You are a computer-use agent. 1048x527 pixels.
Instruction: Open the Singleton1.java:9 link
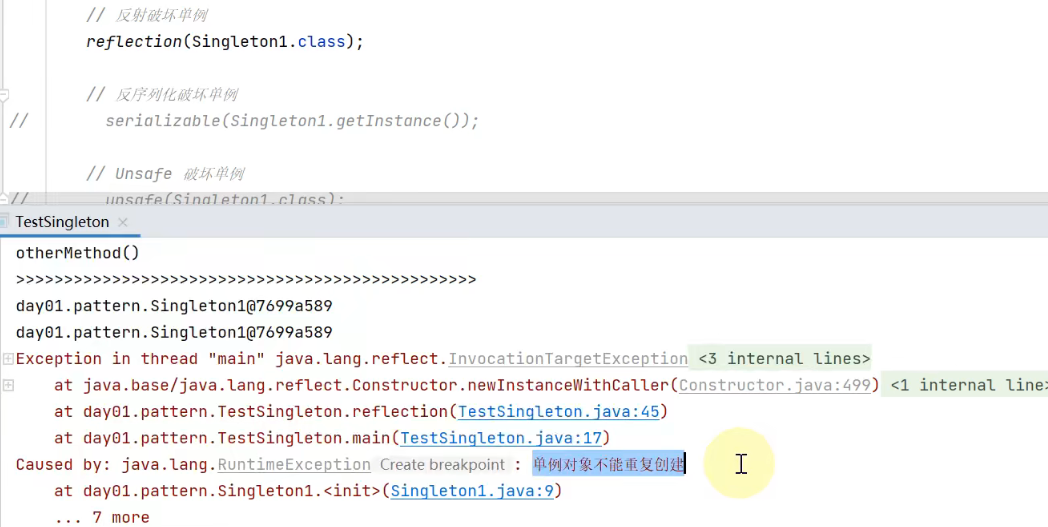coord(472,492)
